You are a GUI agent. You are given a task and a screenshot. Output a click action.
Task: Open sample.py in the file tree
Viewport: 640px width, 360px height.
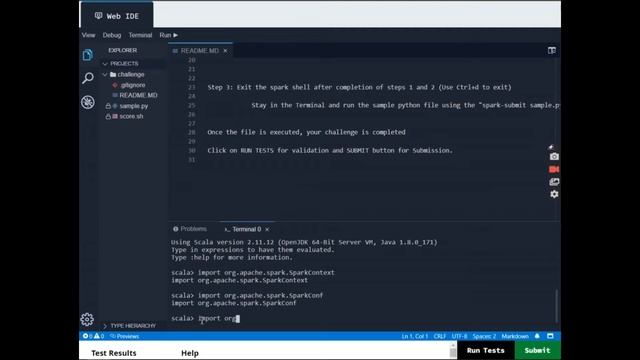[x=133, y=106]
